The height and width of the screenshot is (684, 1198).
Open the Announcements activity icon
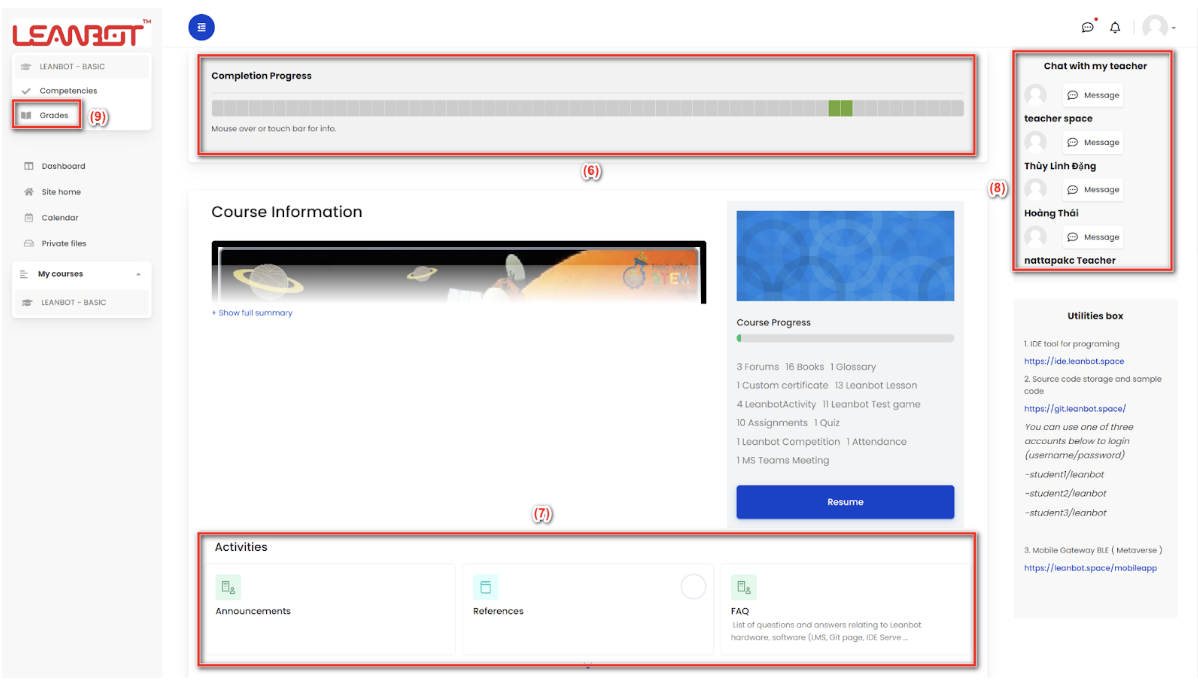(227, 587)
